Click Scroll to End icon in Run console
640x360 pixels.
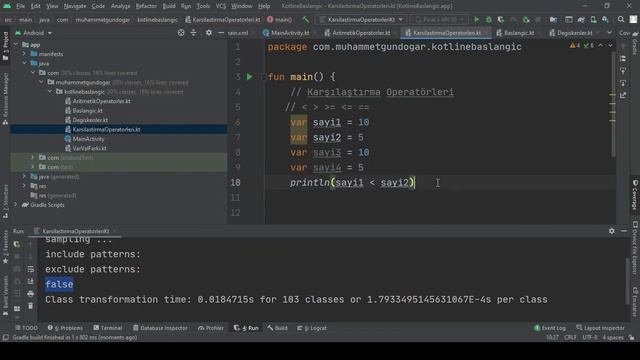(31, 281)
